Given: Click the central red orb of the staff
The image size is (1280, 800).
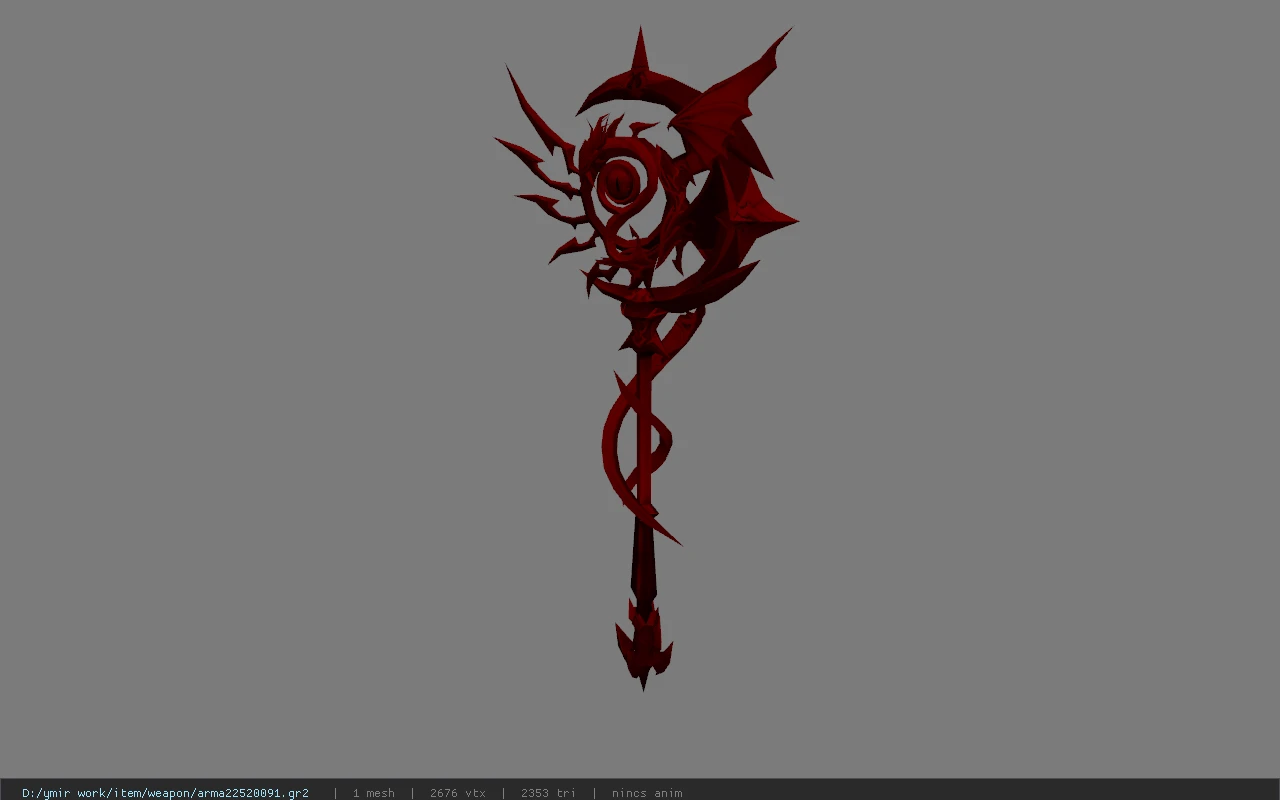Looking at the screenshot, I should [x=620, y=183].
